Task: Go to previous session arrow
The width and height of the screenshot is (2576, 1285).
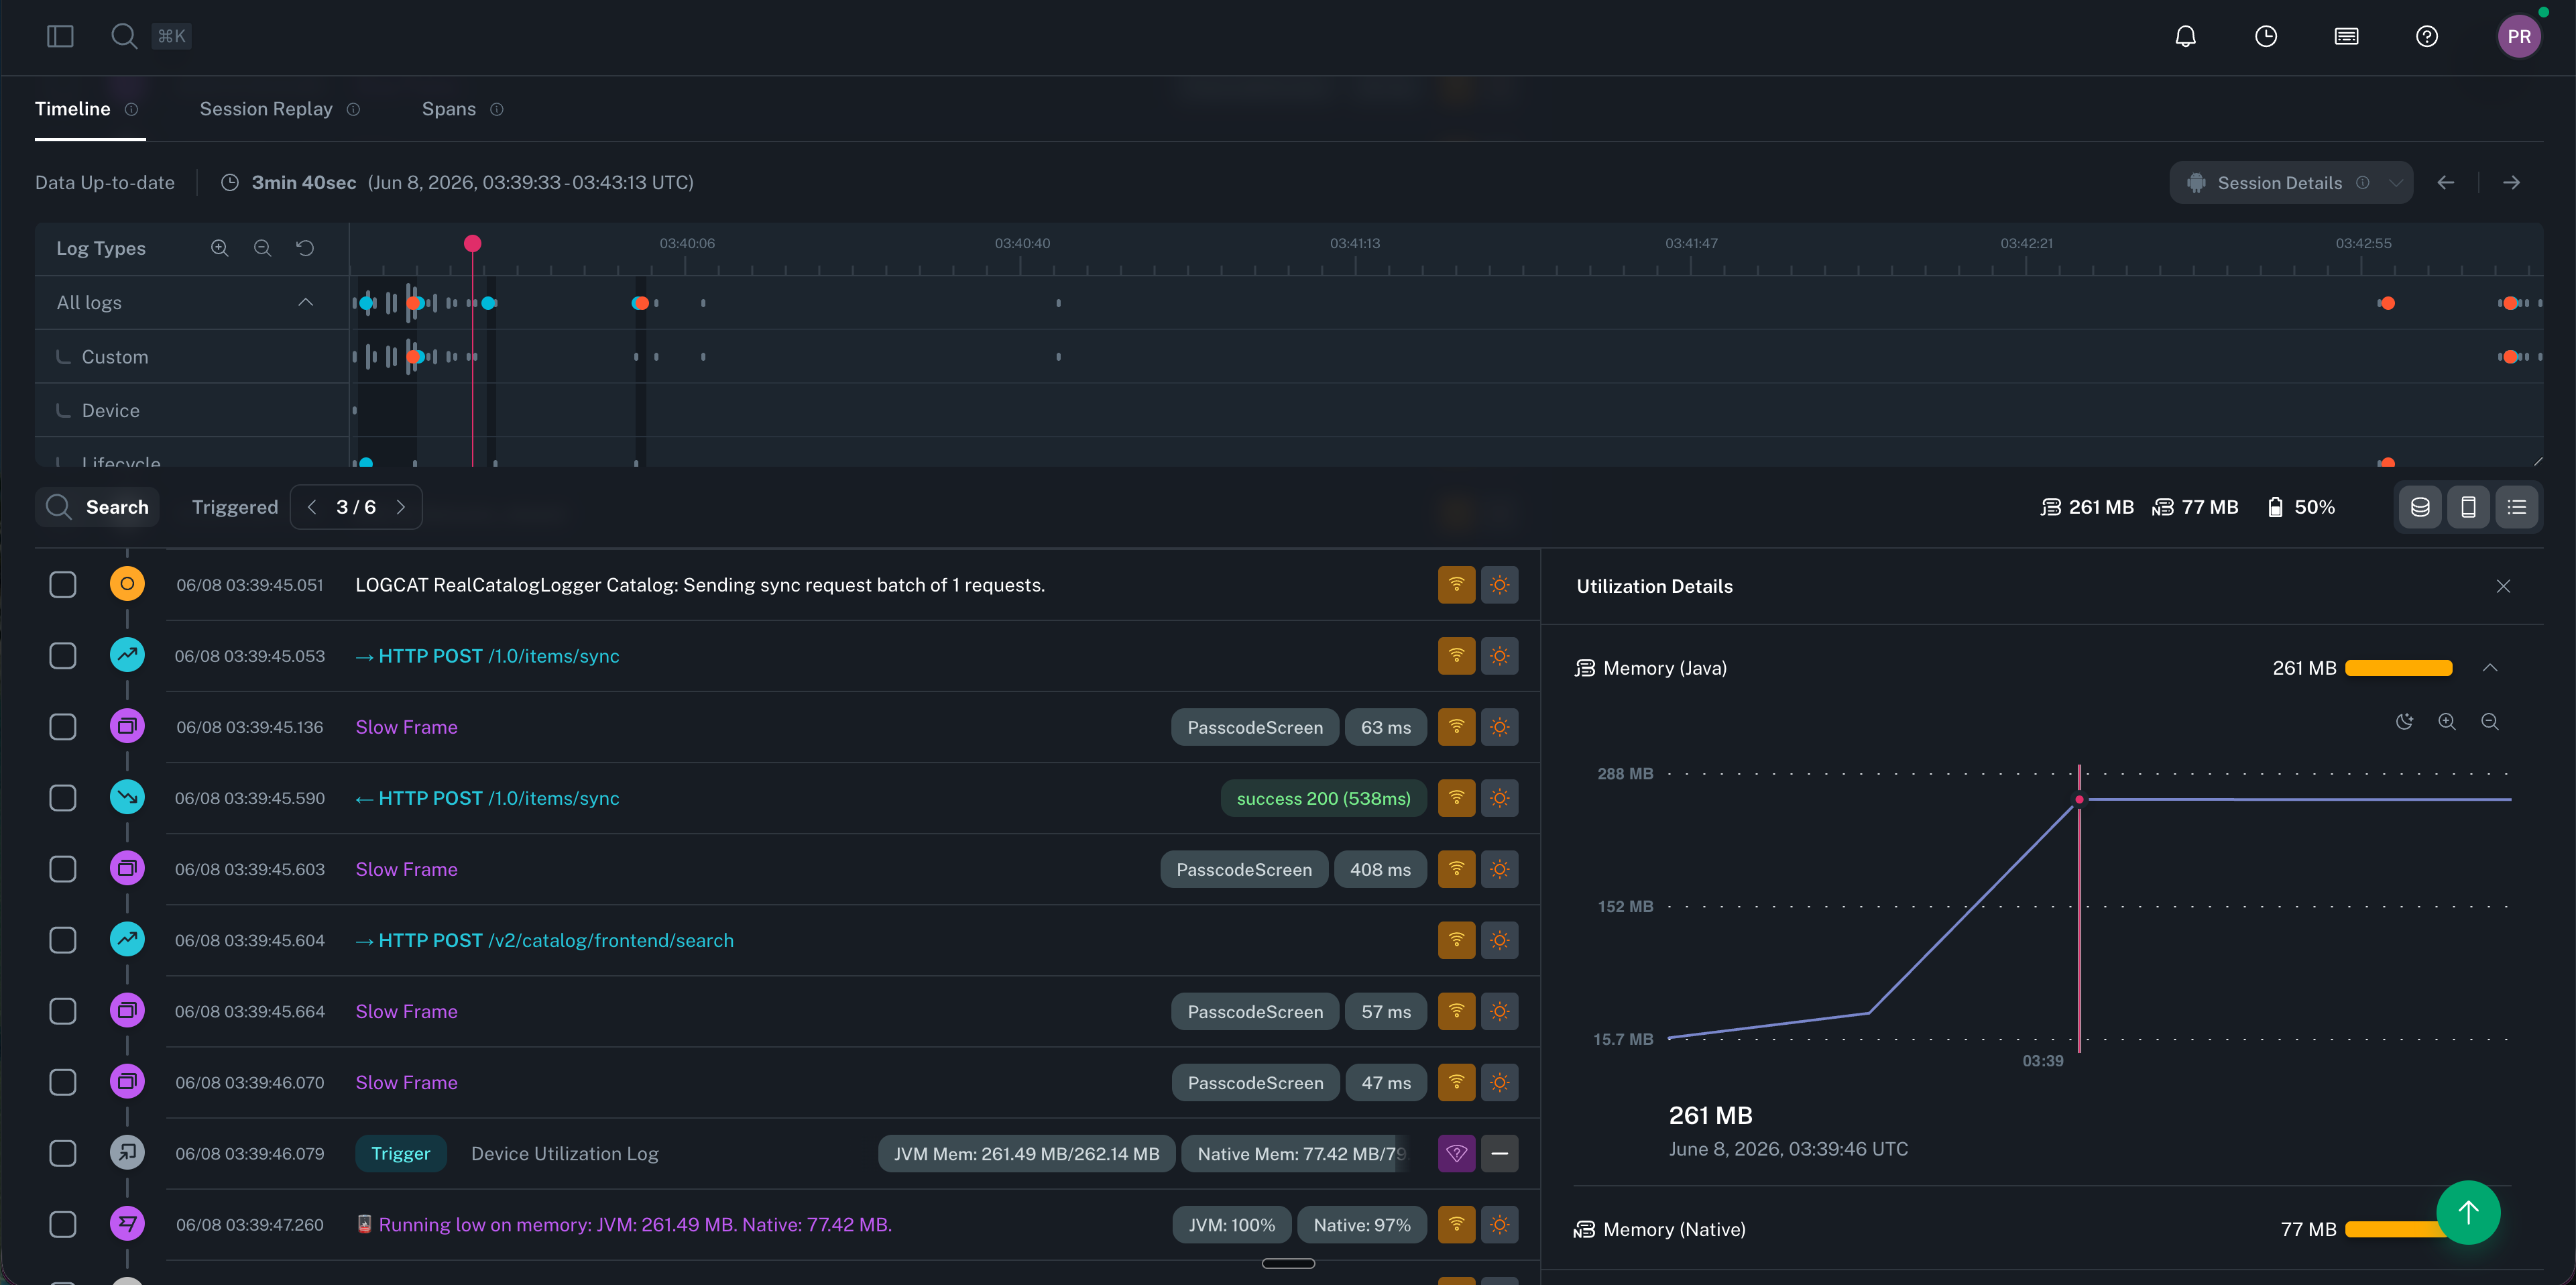Action: [x=2445, y=182]
